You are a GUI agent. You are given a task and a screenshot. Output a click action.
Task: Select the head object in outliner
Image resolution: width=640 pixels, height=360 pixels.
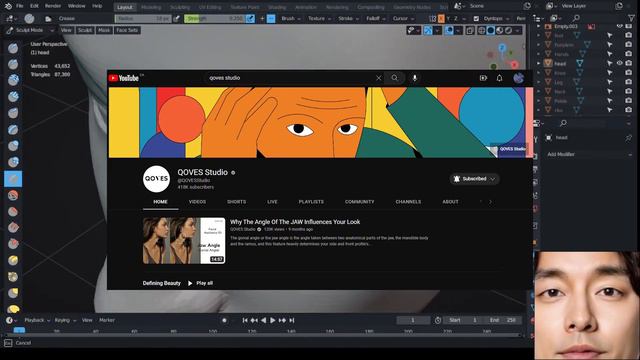tap(560, 64)
